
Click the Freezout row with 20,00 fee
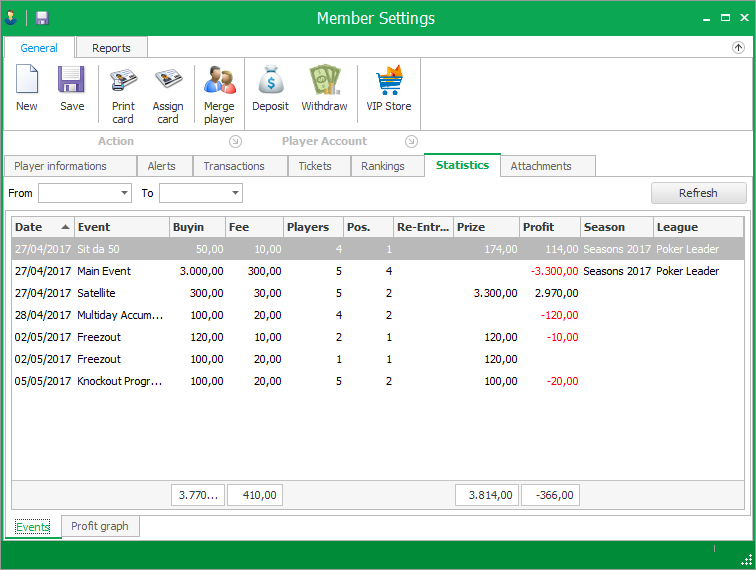point(378,359)
